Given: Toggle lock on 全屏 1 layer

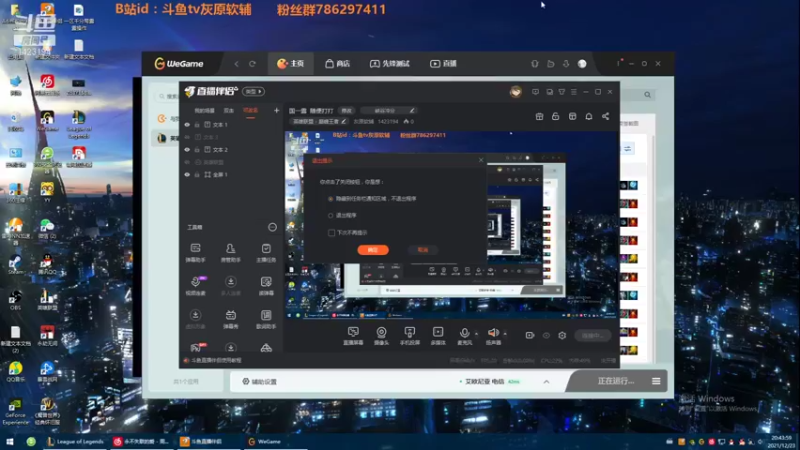Looking at the screenshot, I should [x=197, y=174].
